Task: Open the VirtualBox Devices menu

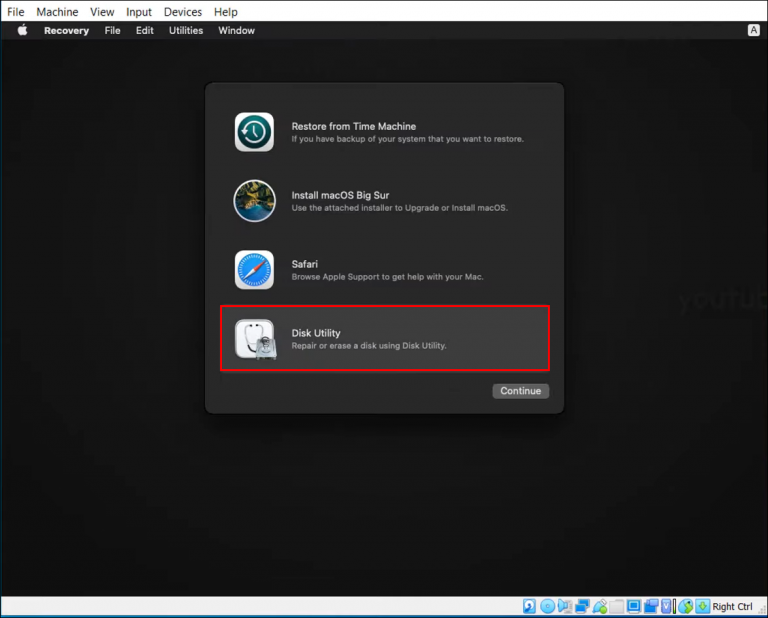Action: 183,12
